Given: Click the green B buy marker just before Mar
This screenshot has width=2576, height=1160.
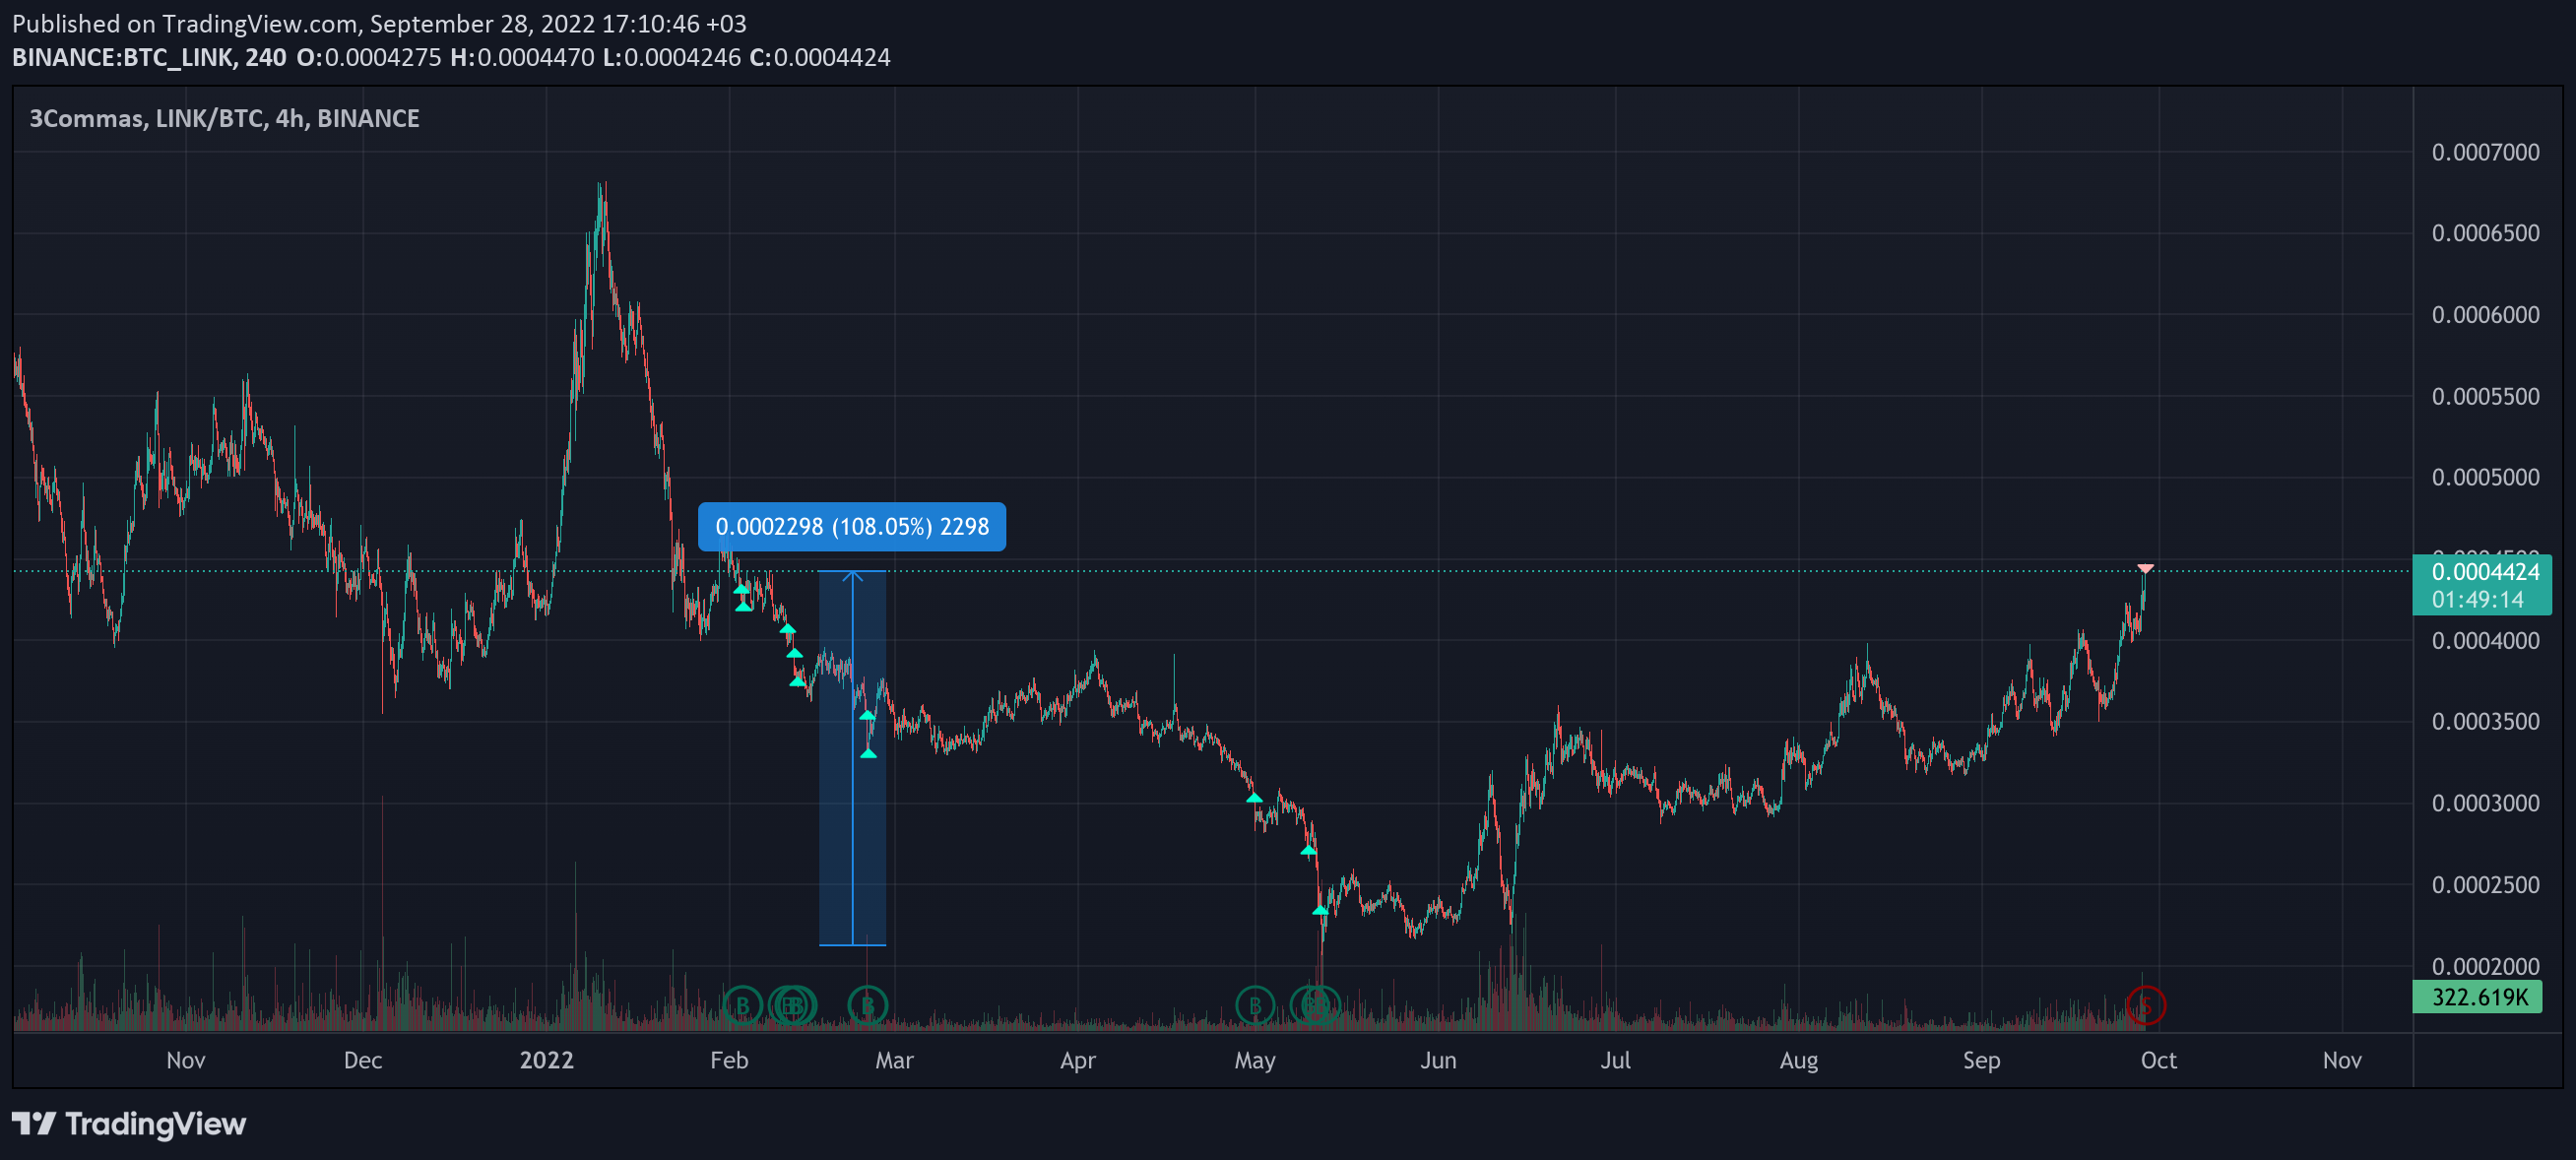Looking at the screenshot, I should point(867,1005).
